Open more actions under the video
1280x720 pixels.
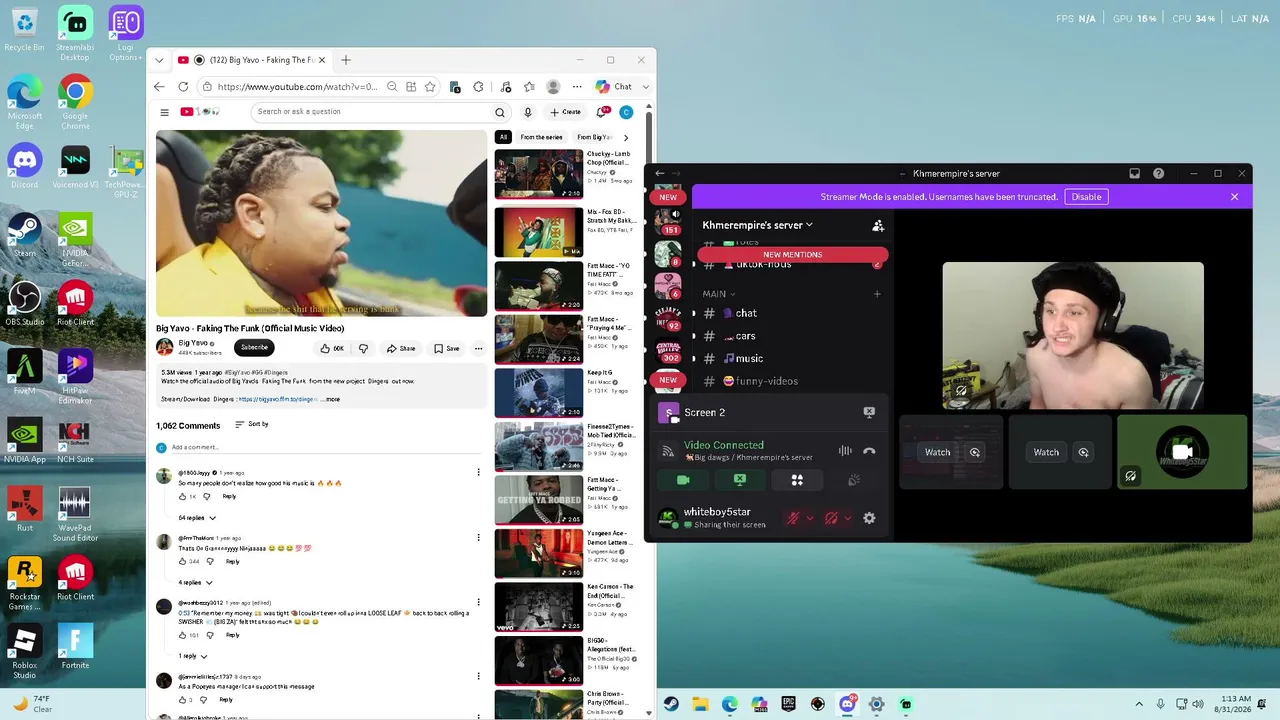tap(478, 348)
